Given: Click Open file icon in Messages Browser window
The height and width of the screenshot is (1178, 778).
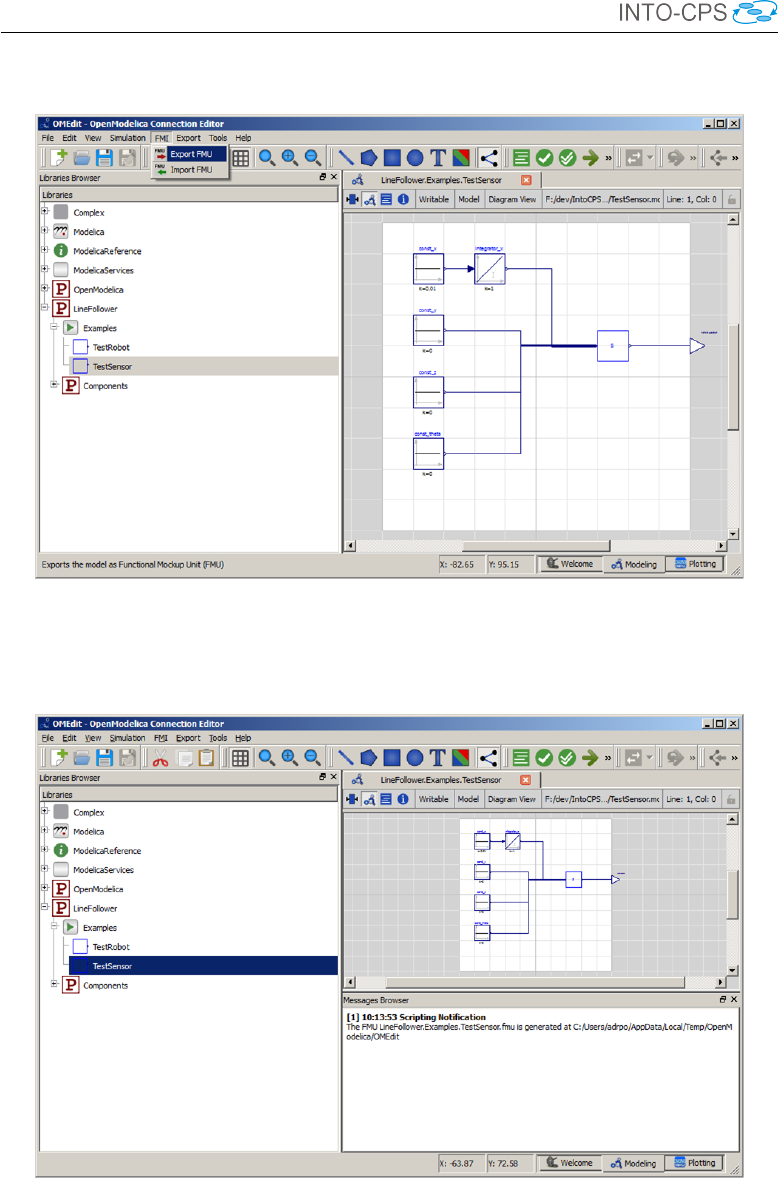Looking at the screenshot, I should coord(82,758).
